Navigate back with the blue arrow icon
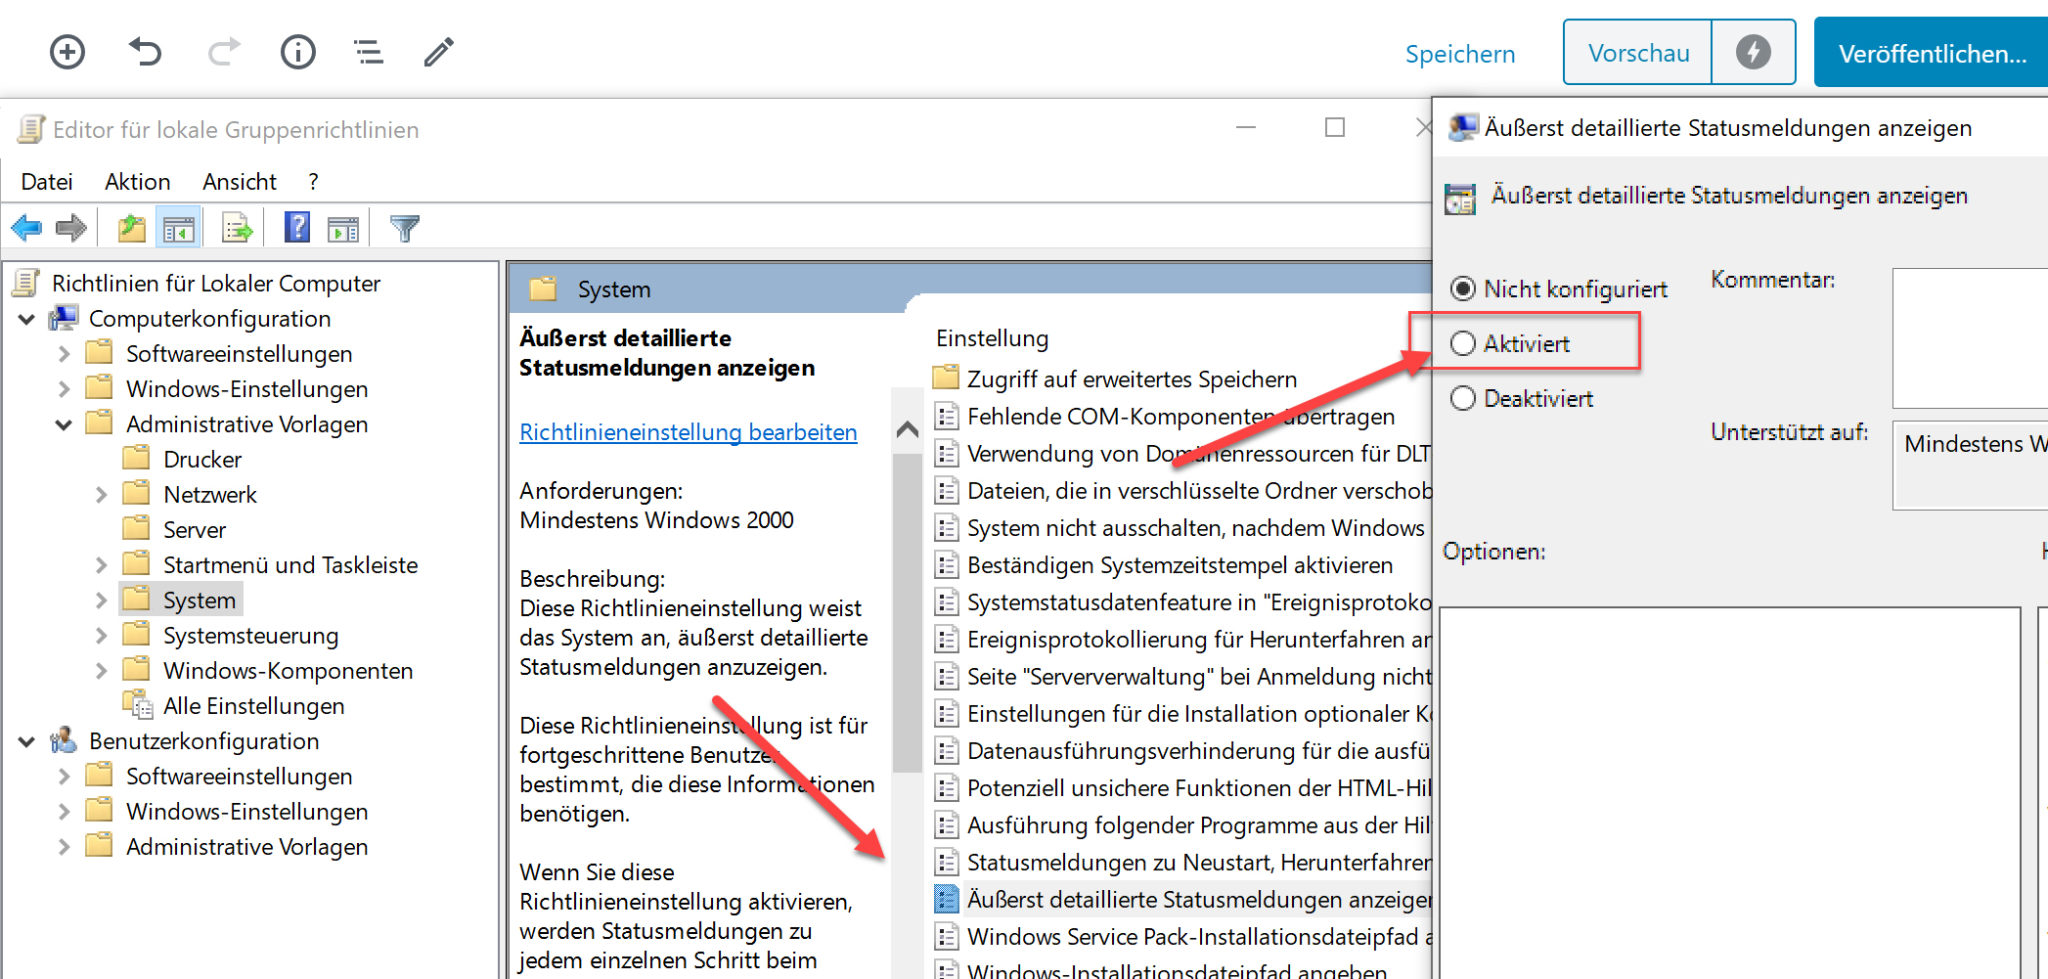The width and height of the screenshot is (2048, 979). (x=25, y=228)
